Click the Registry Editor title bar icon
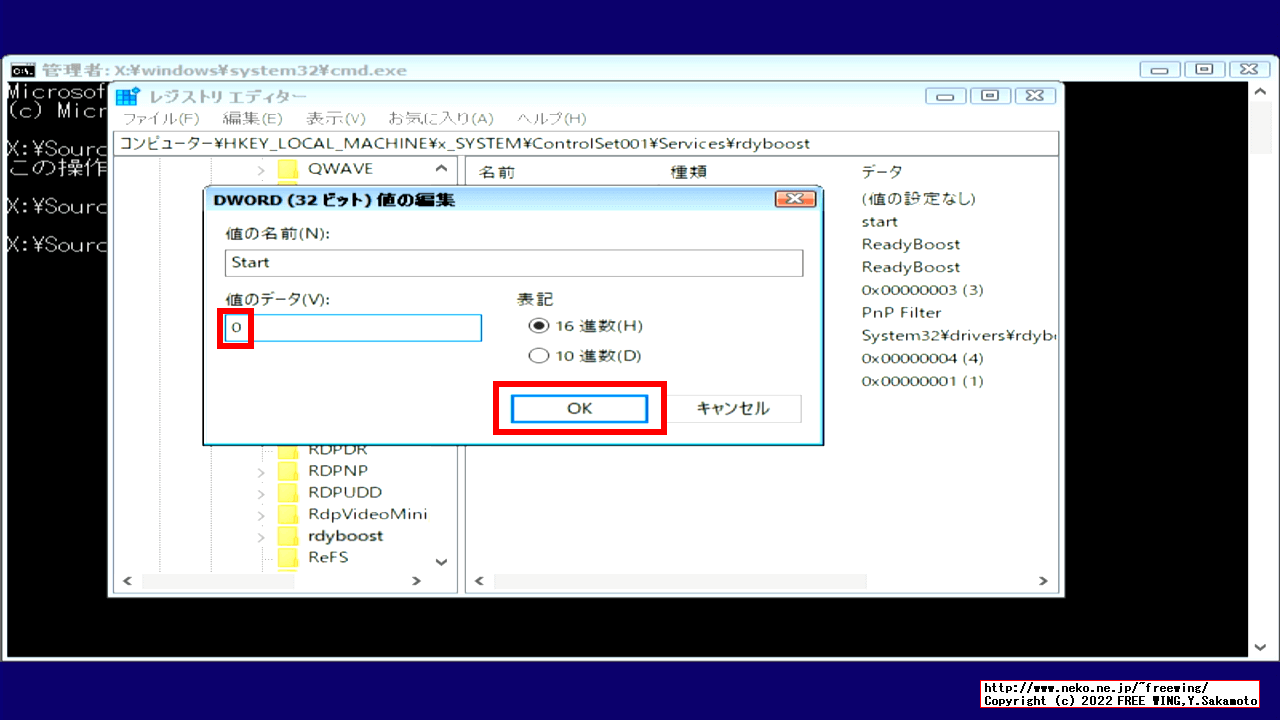 click(x=126, y=95)
